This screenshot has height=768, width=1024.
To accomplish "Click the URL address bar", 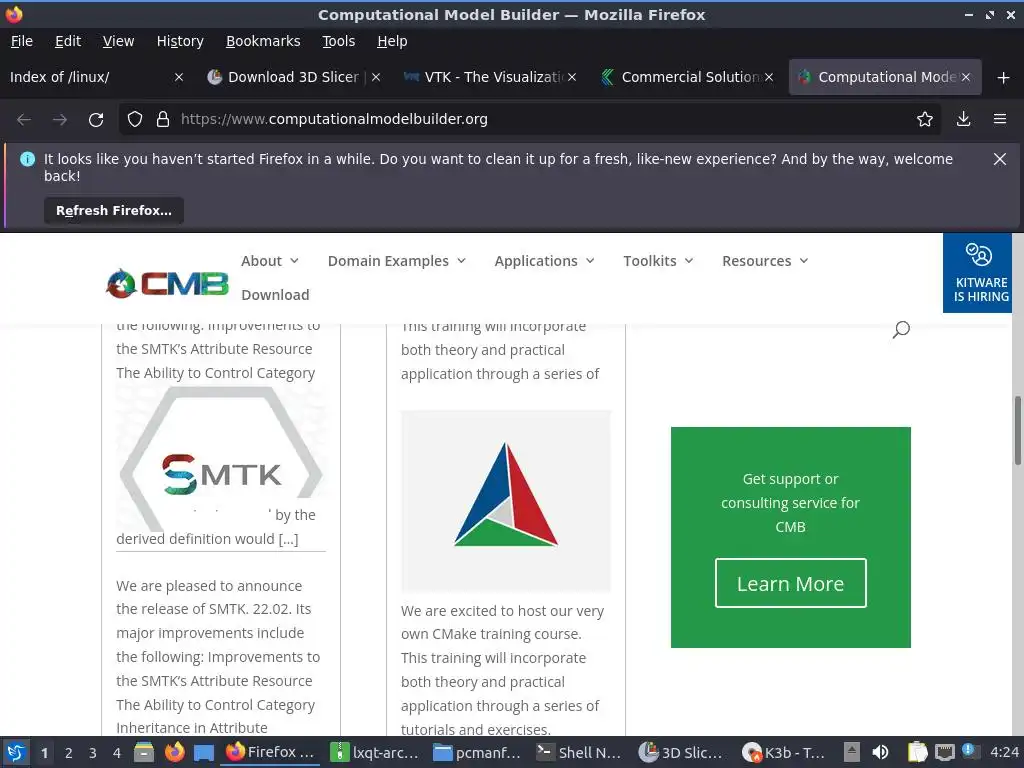I will (x=529, y=120).
